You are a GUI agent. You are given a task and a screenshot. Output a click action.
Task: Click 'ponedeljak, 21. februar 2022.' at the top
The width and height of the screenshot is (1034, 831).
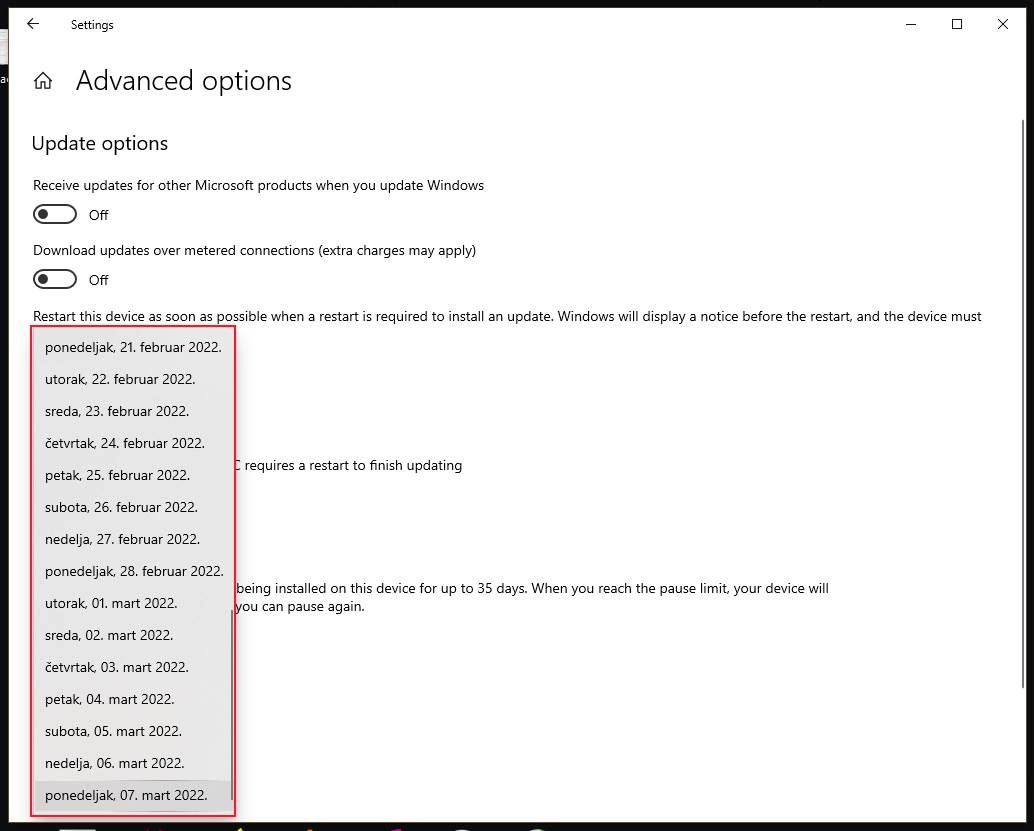tap(132, 347)
